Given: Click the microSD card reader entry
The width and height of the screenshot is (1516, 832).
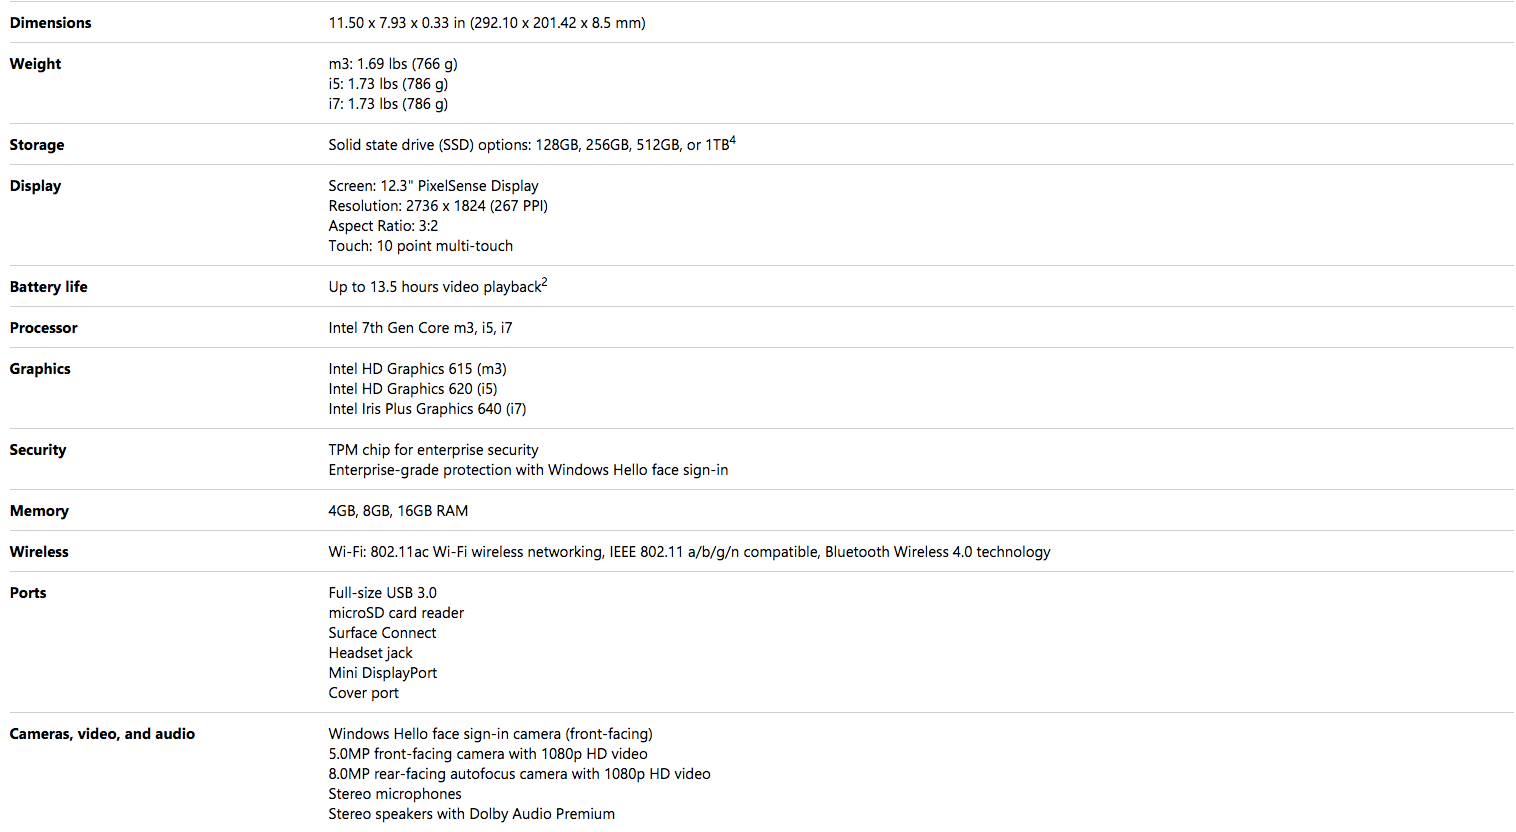Looking at the screenshot, I should [396, 613].
